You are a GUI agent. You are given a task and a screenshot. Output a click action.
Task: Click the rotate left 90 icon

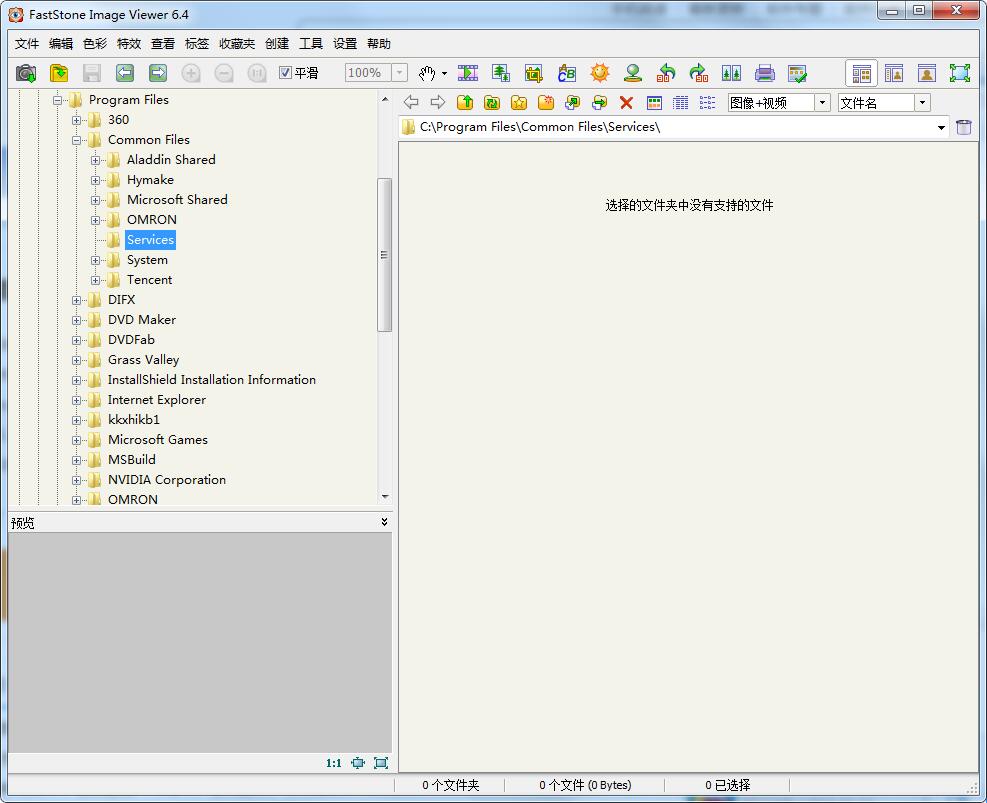point(666,73)
